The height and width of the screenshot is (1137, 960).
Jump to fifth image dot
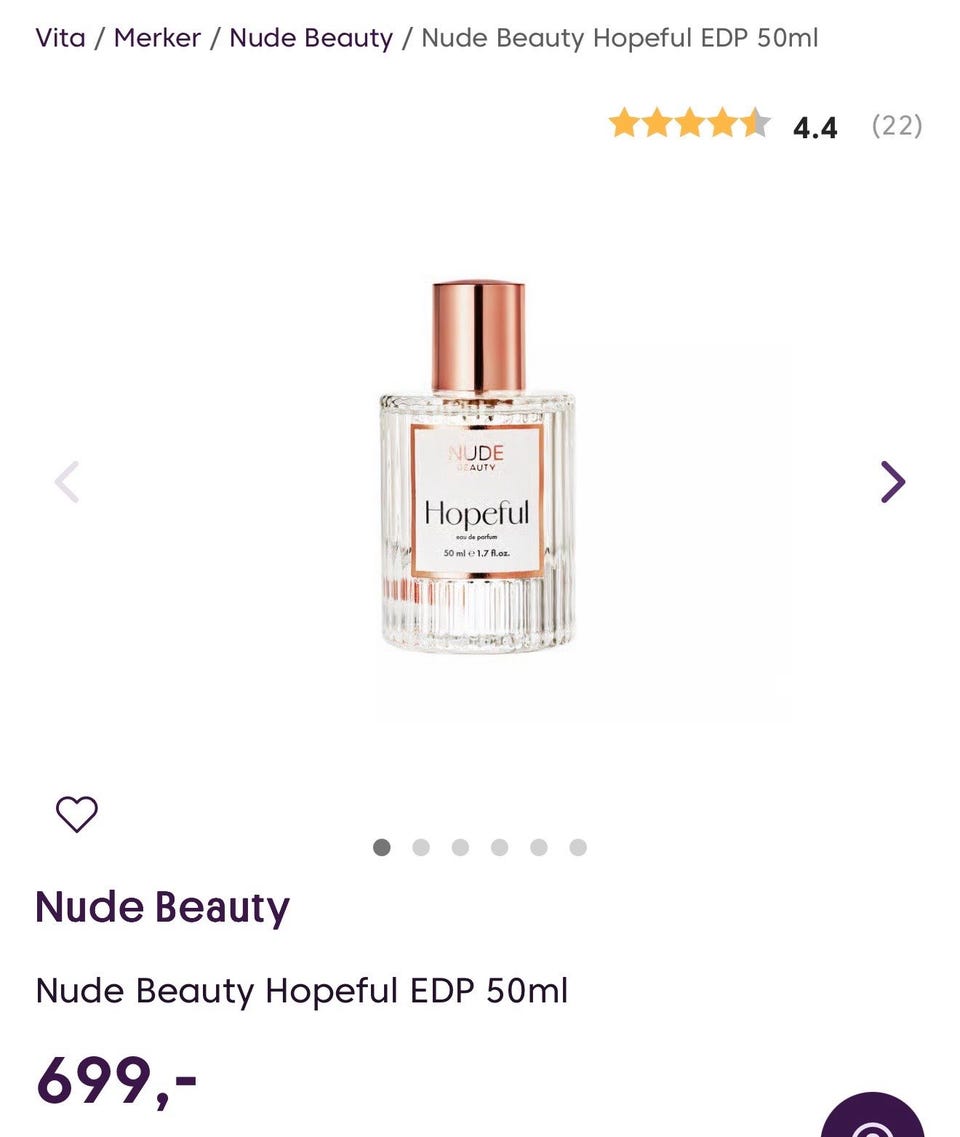click(539, 847)
